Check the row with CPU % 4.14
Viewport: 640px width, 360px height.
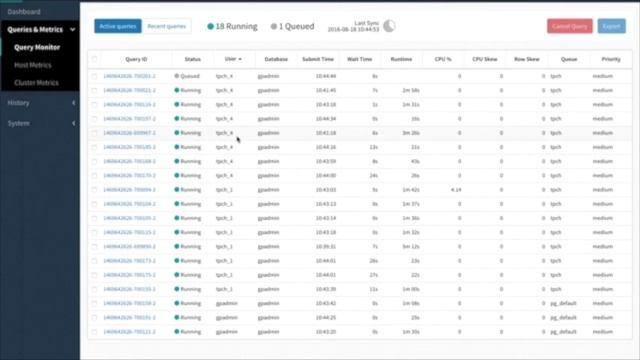click(94, 190)
